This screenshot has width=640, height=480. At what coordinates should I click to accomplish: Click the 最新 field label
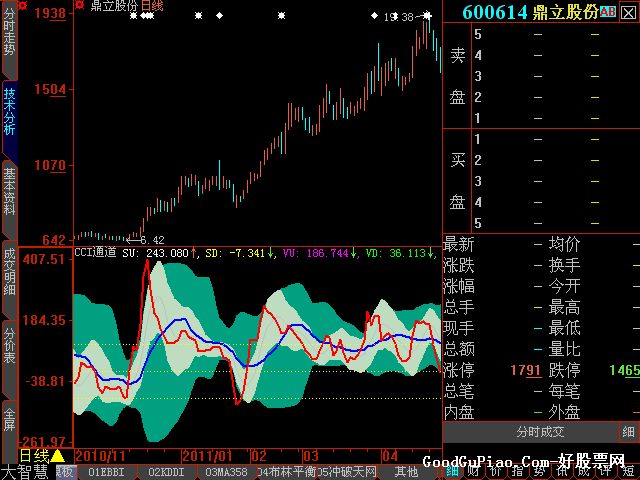(459, 244)
